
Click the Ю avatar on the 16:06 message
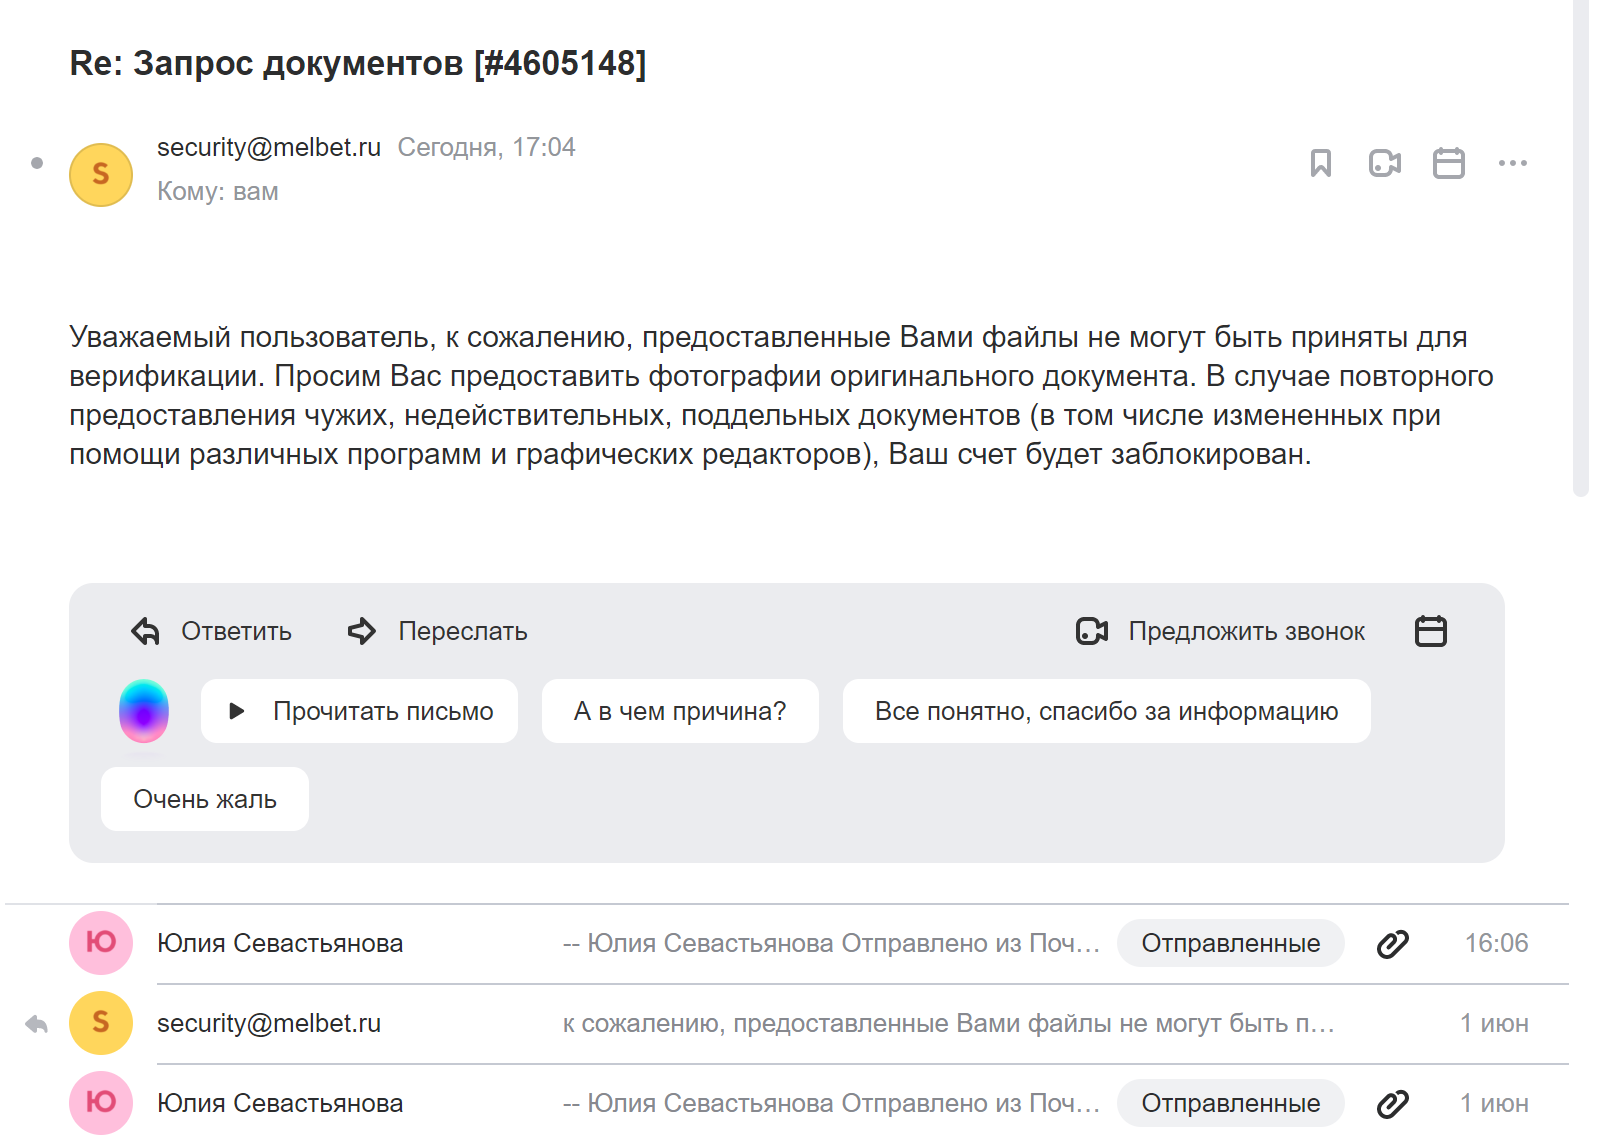tap(101, 943)
